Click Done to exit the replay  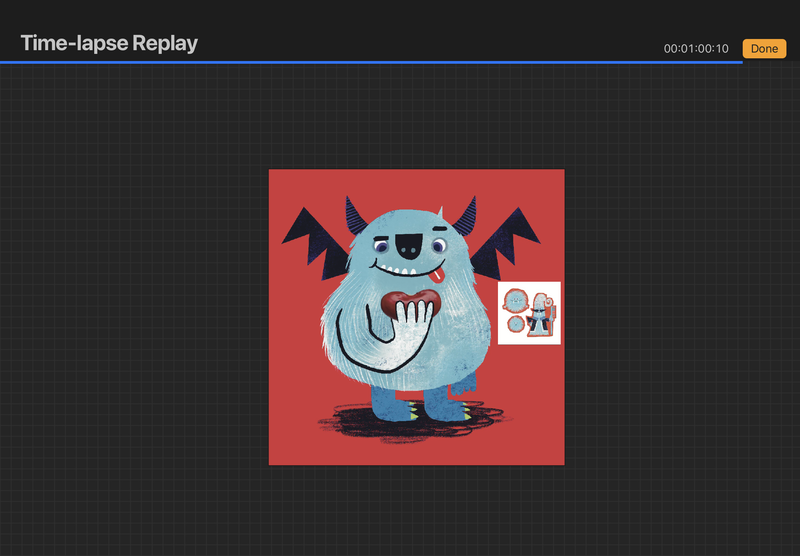[764, 49]
